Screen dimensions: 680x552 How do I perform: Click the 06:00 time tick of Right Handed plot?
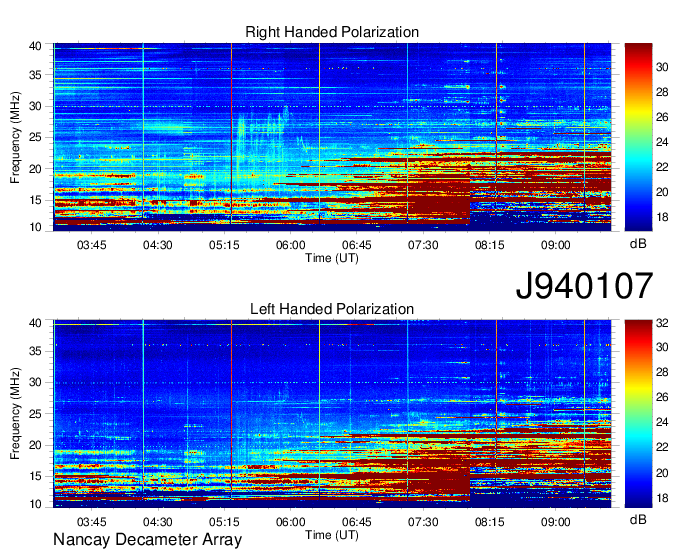291,245
